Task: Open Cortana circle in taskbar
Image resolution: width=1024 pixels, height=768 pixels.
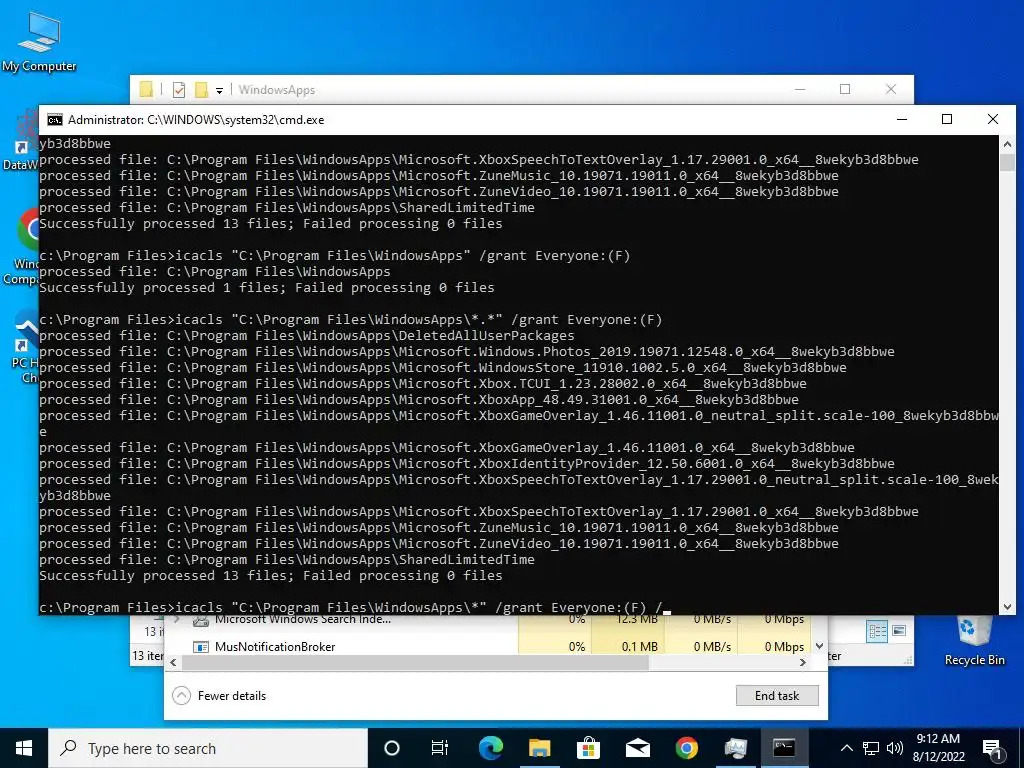Action: (x=391, y=748)
